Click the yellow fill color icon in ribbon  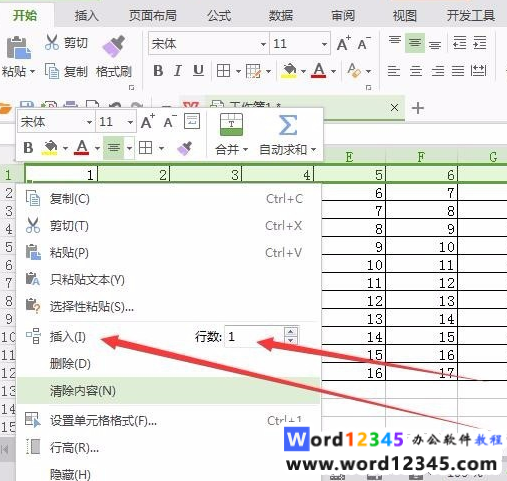(x=289, y=71)
